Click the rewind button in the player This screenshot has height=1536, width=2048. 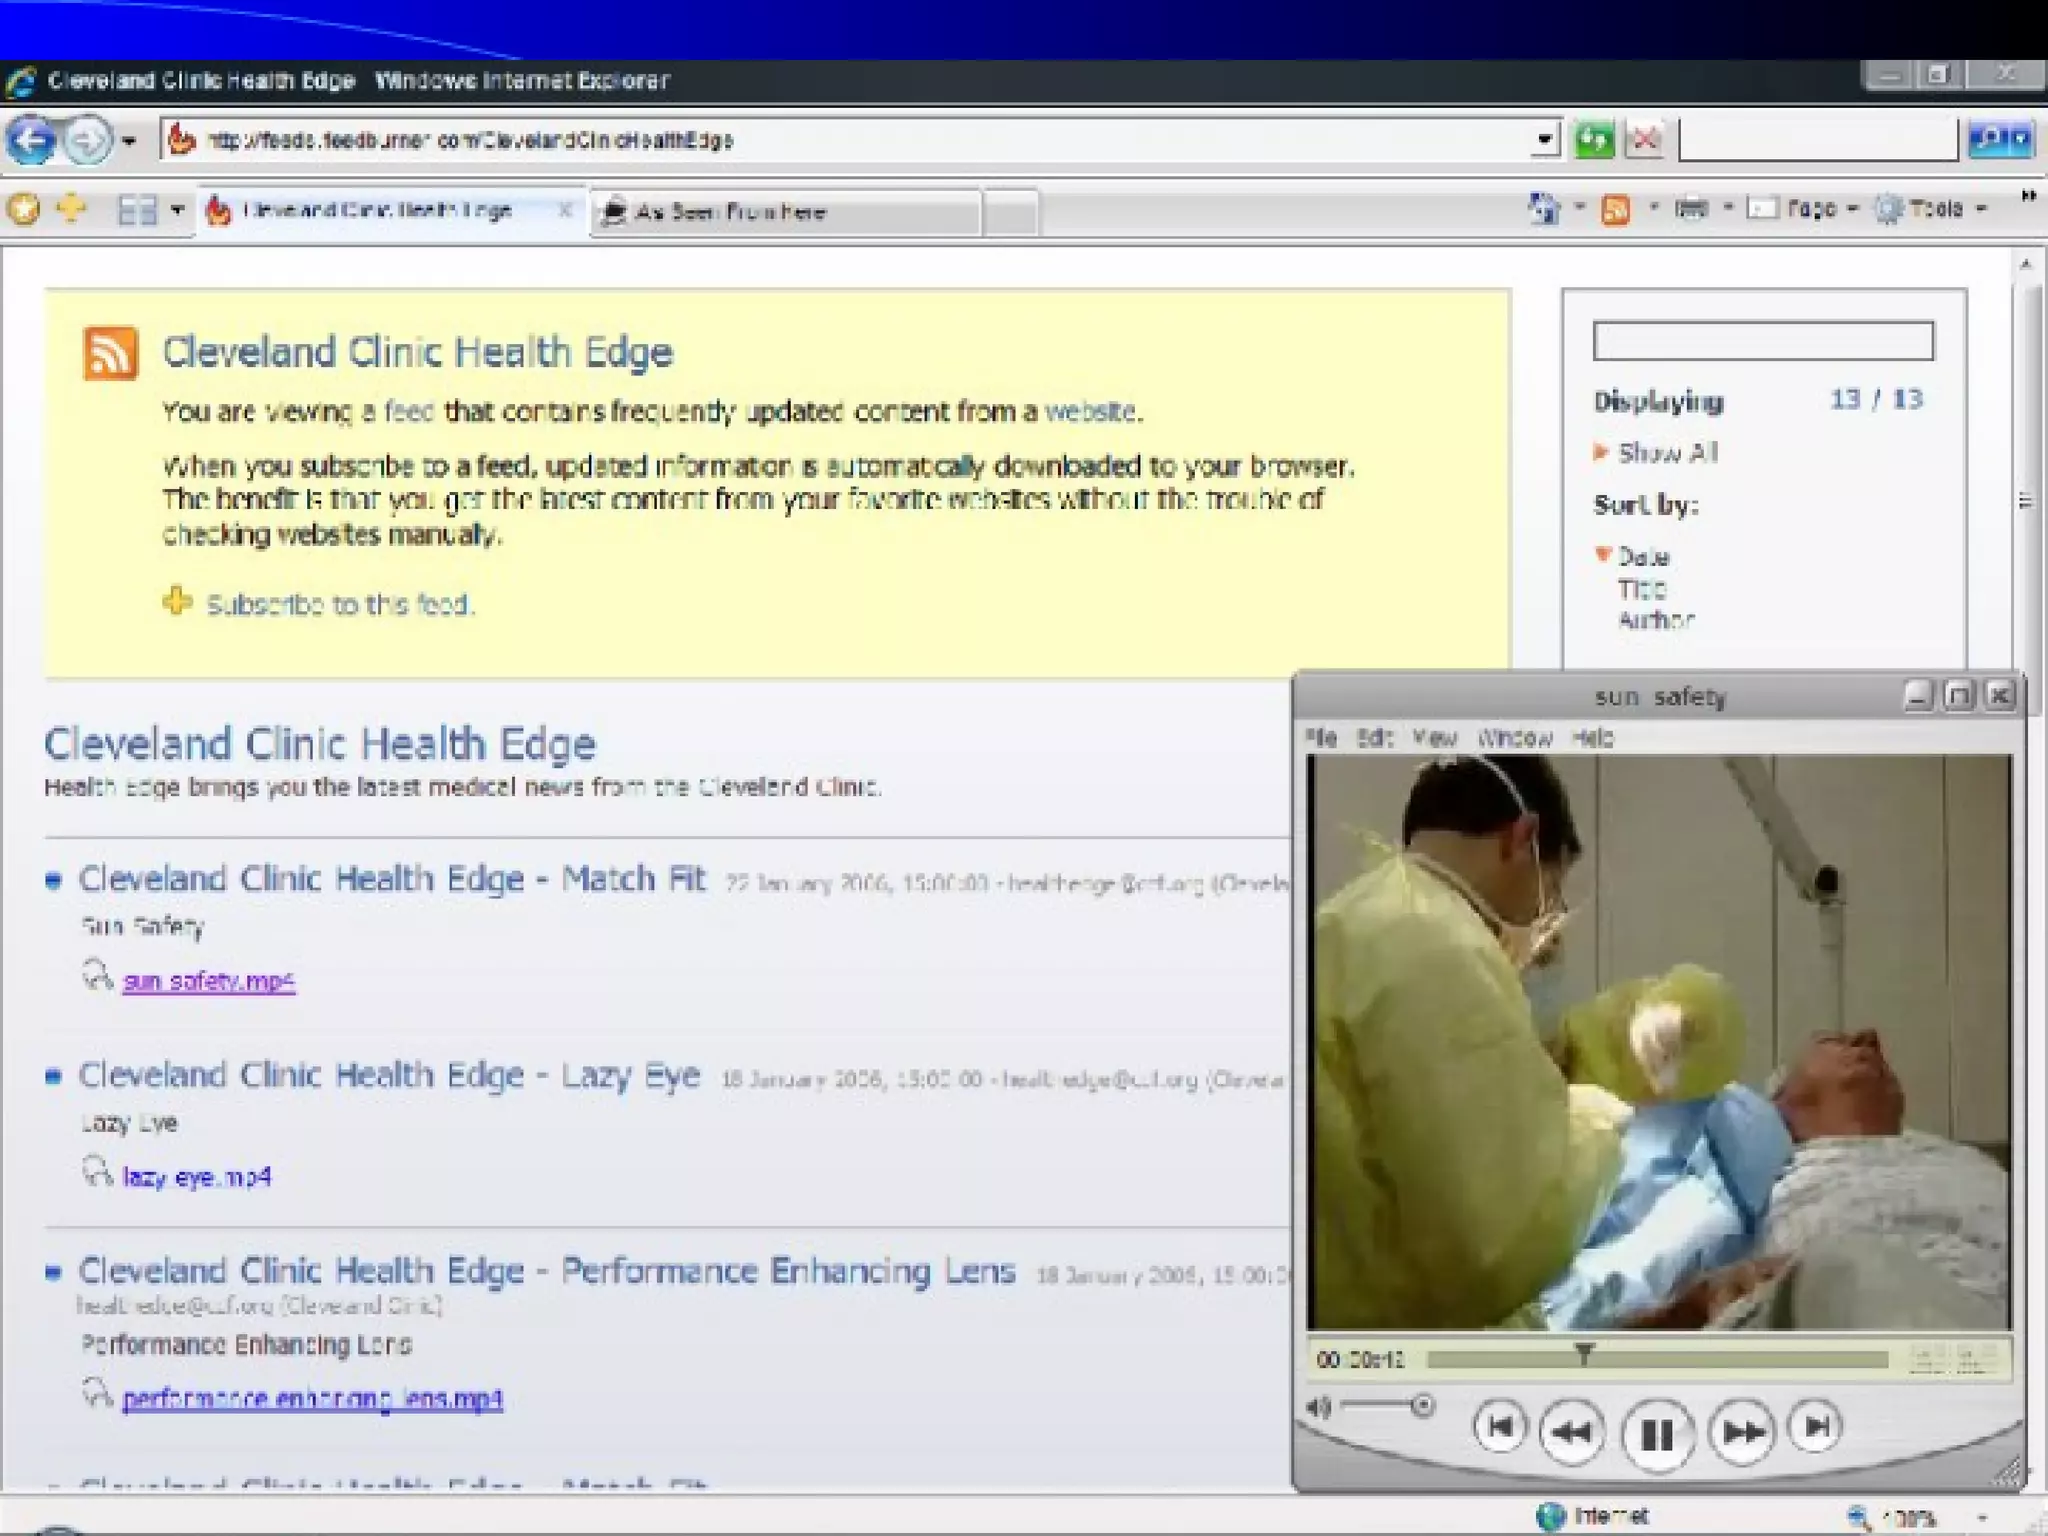[x=1572, y=1432]
